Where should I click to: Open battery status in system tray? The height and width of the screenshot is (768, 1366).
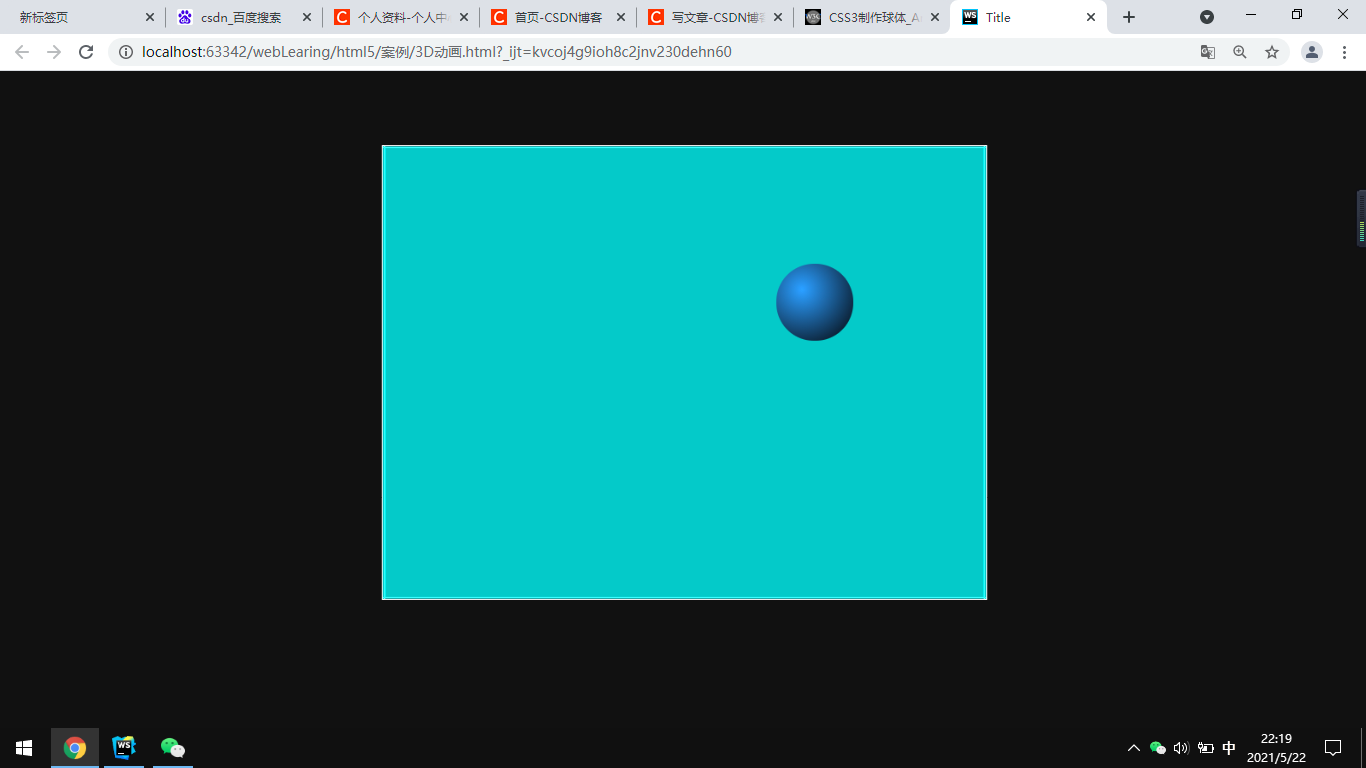(x=1206, y=748)
